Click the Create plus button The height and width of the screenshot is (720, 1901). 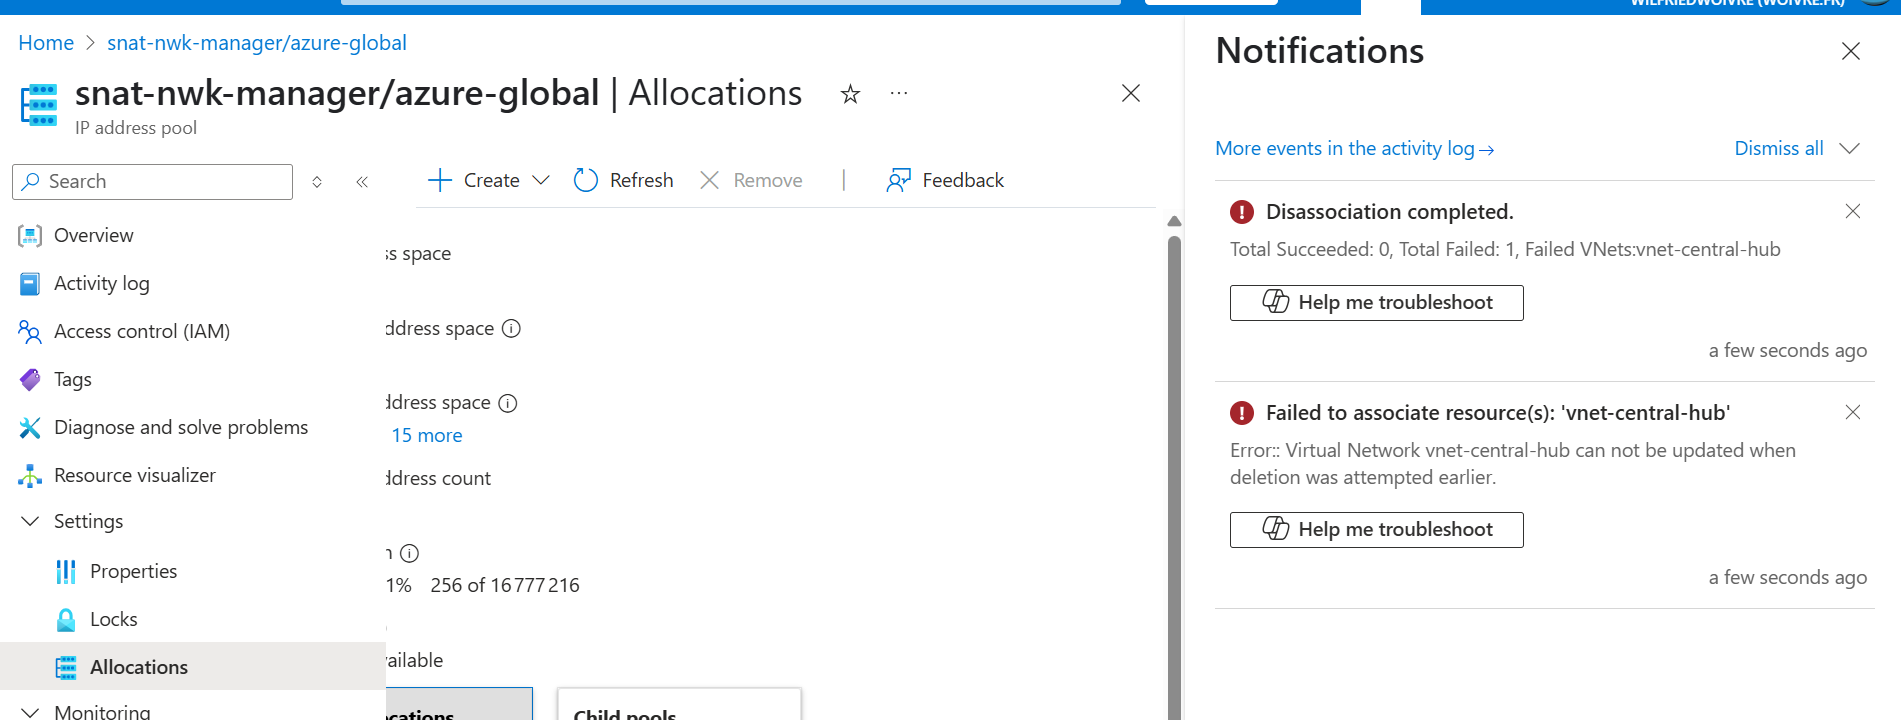(473, 180)
